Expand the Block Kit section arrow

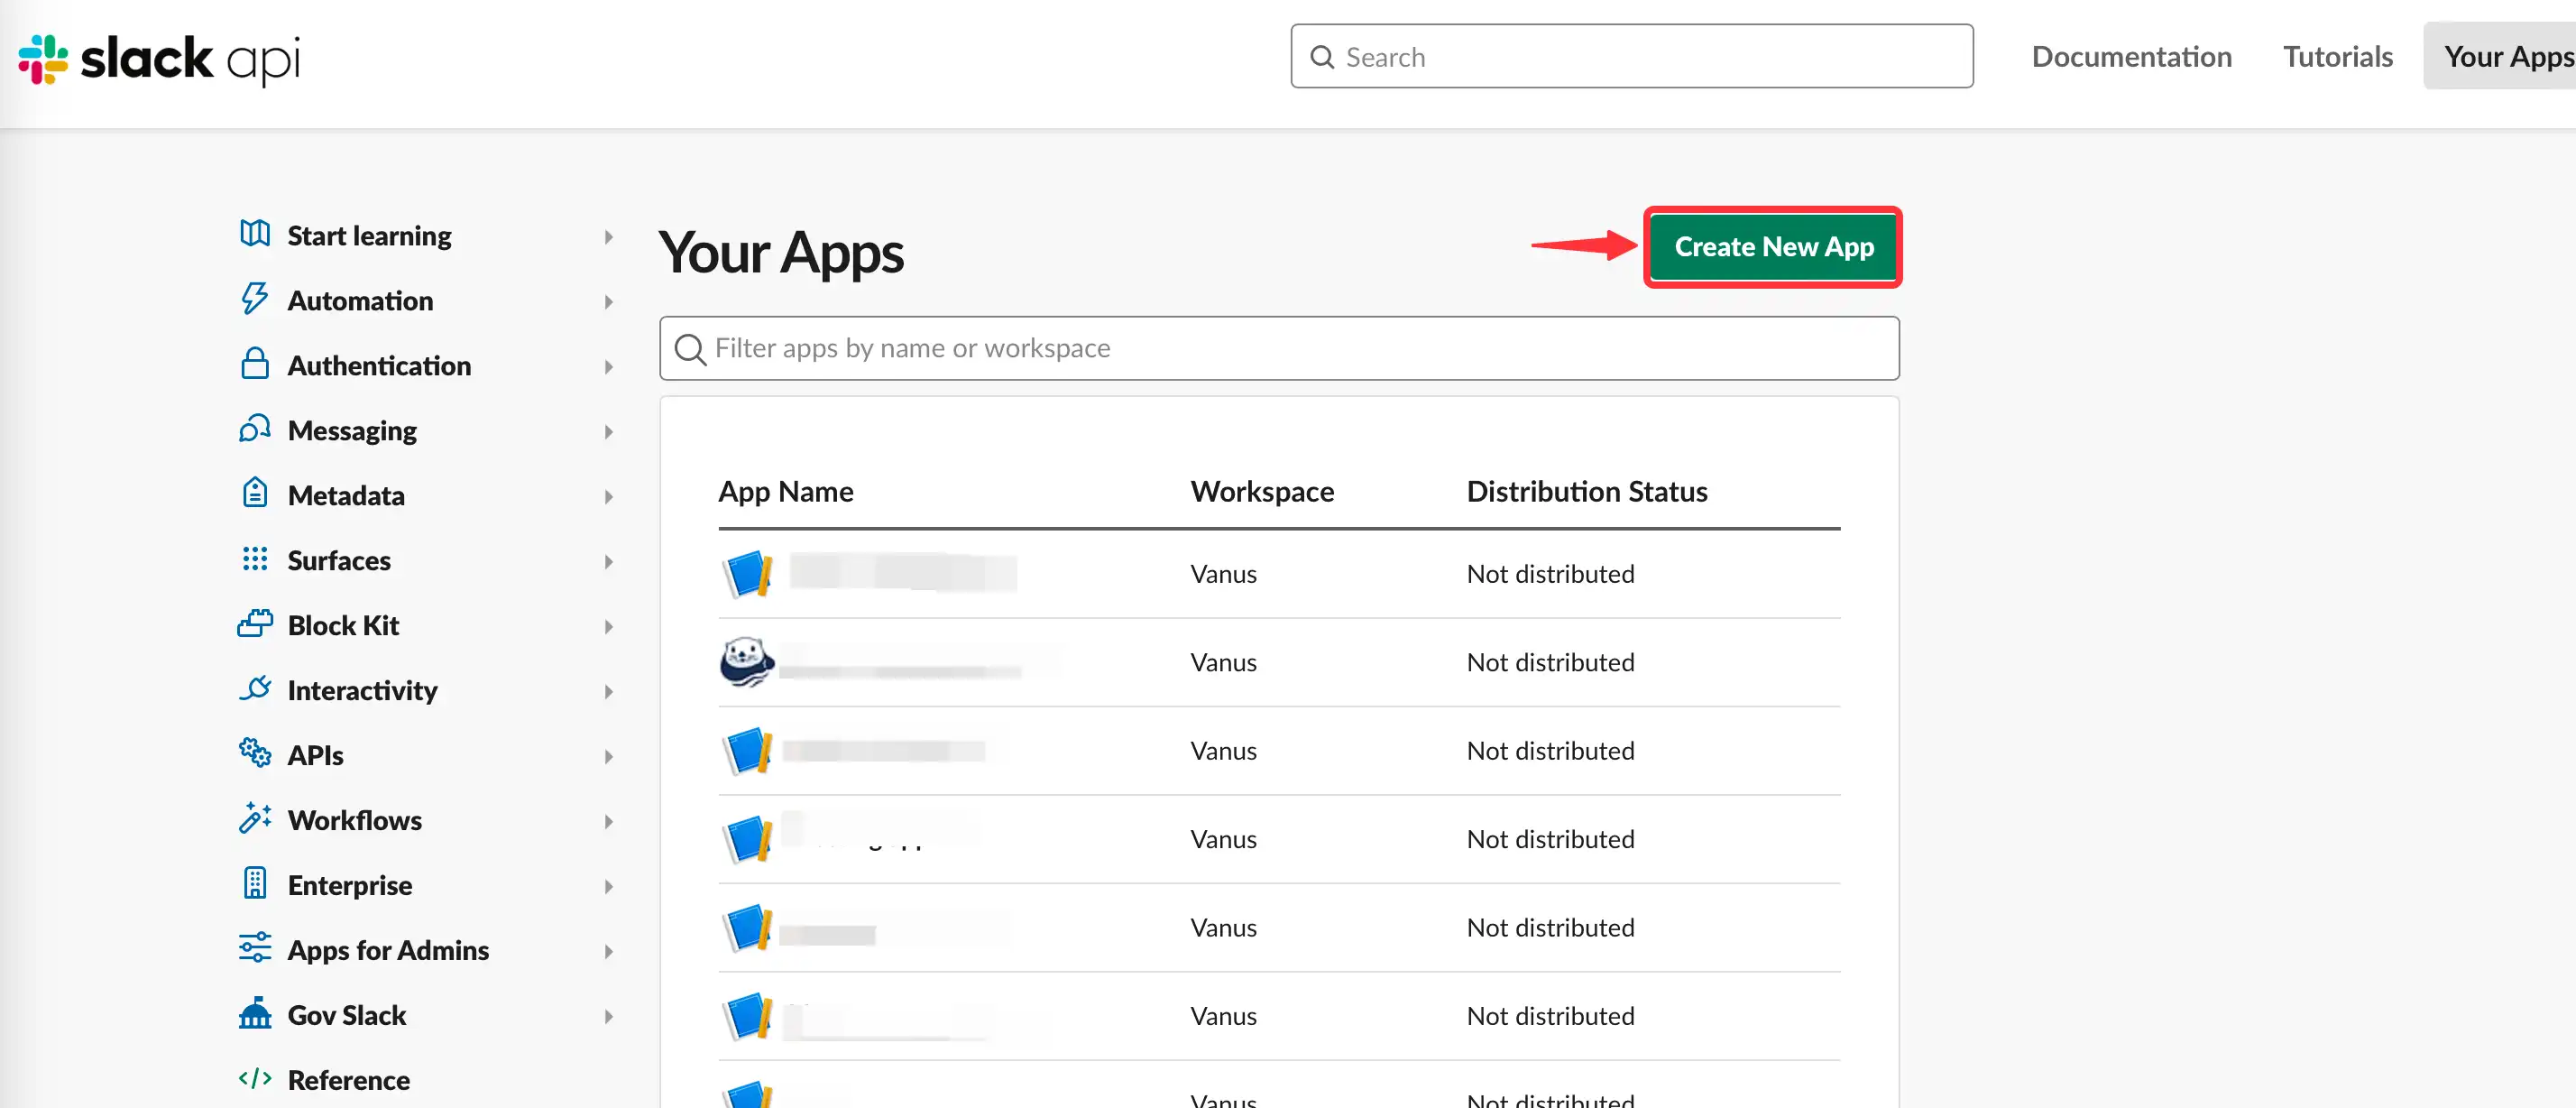(608, 627)
